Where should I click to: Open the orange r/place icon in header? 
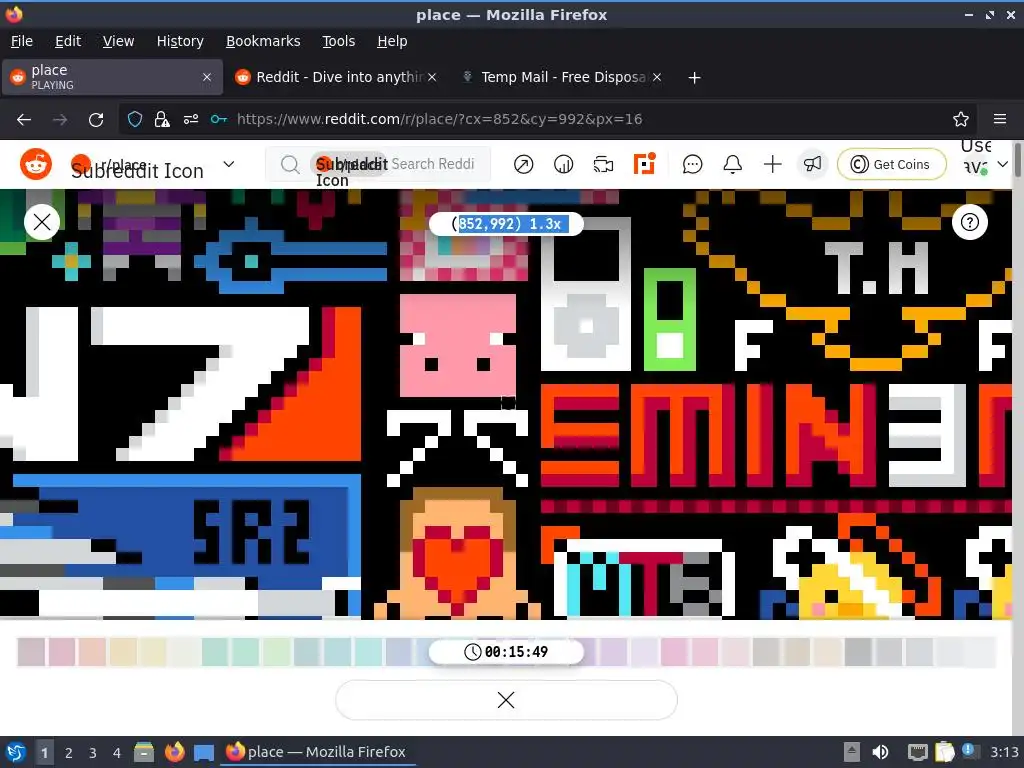pos(644,164)
